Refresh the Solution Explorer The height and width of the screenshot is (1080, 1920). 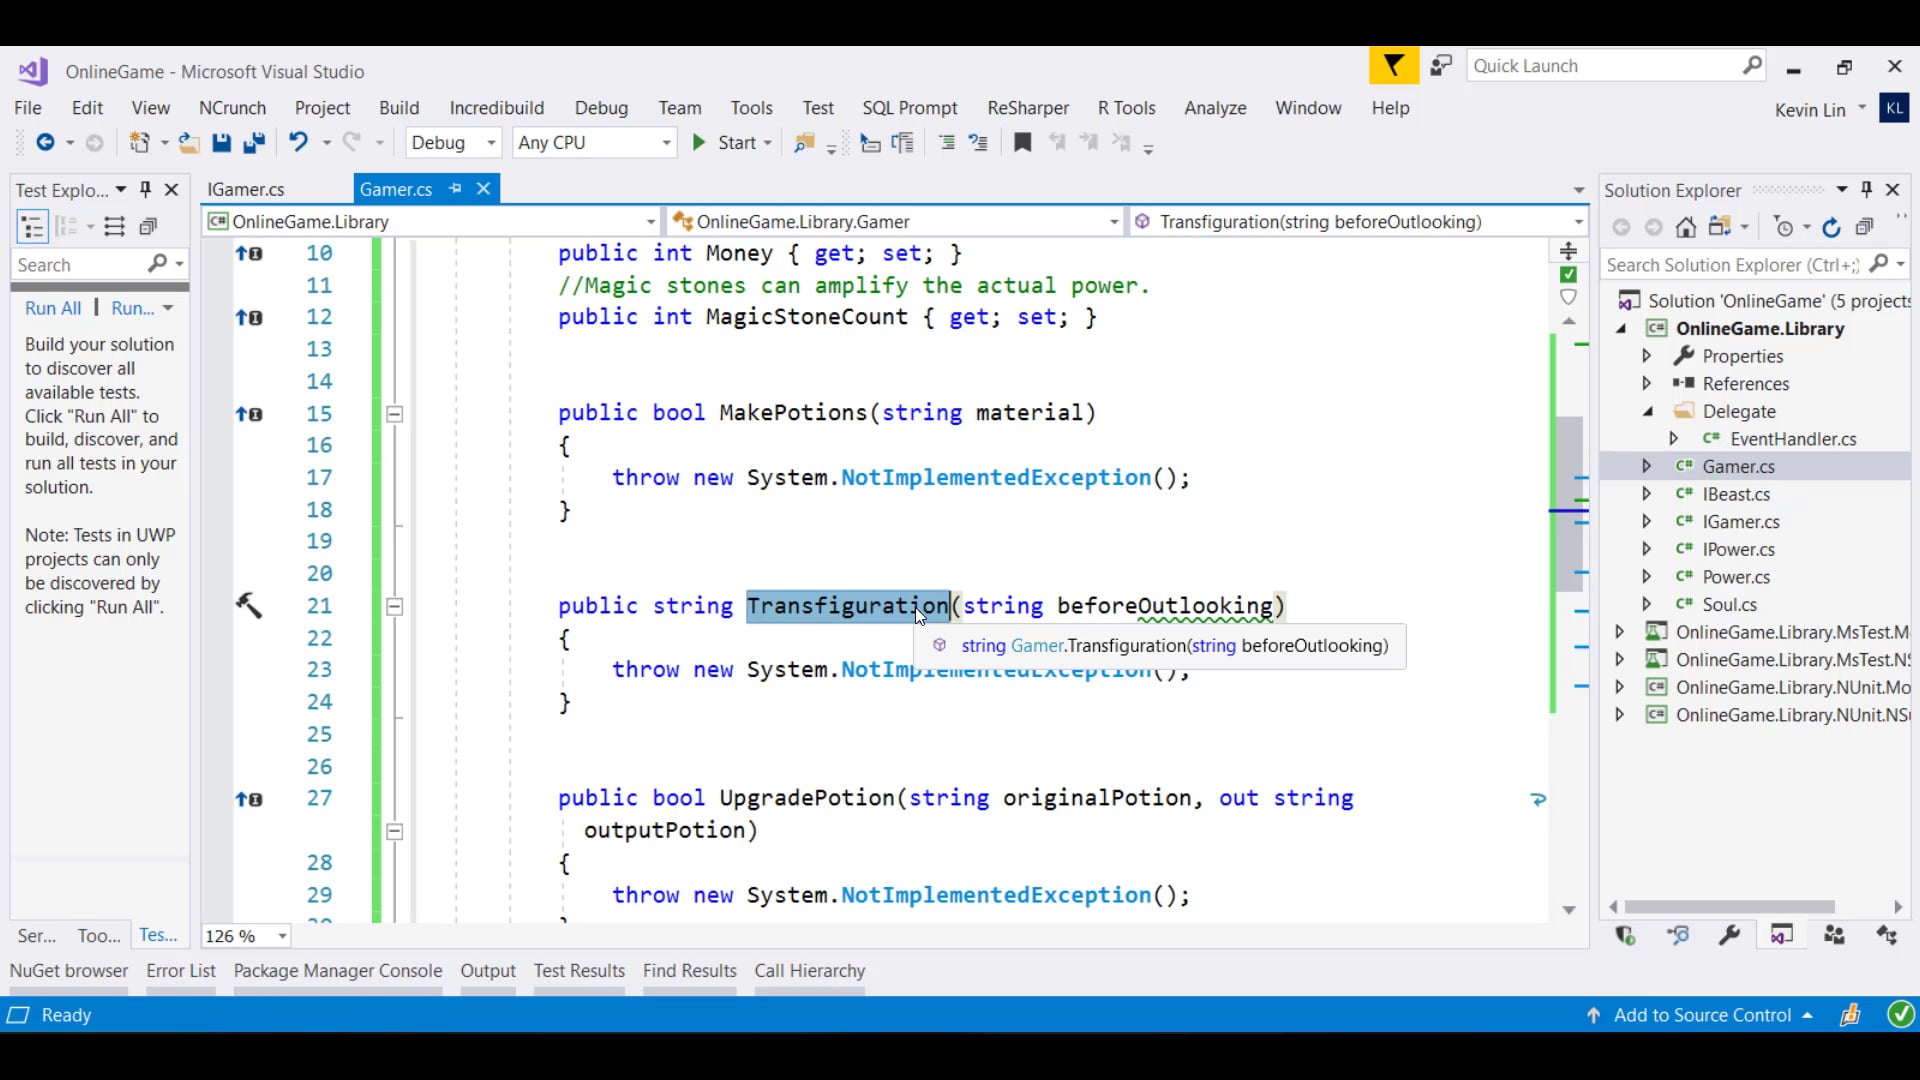(x=1831, y=227)
